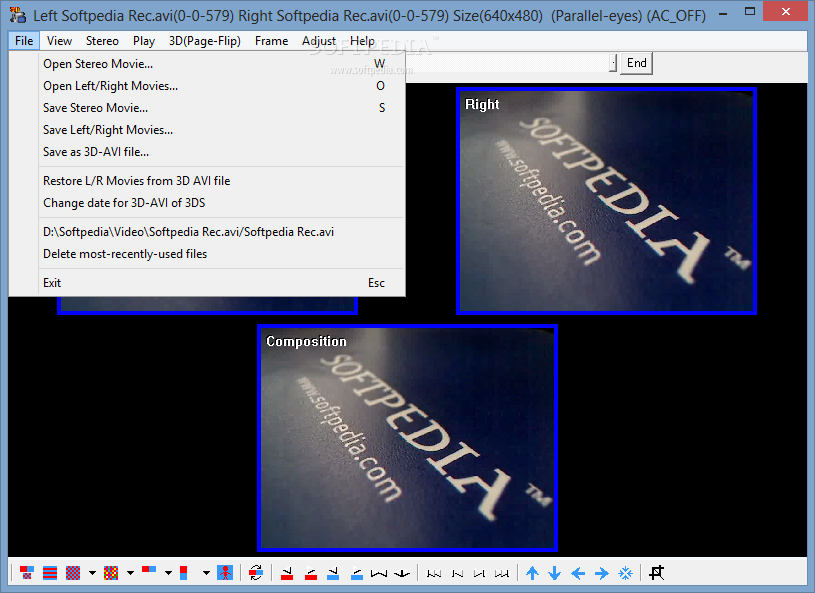Screen dimensions: 815x593
Task: Click the down-arrow on wavy line icon
Action: point(402,573)
